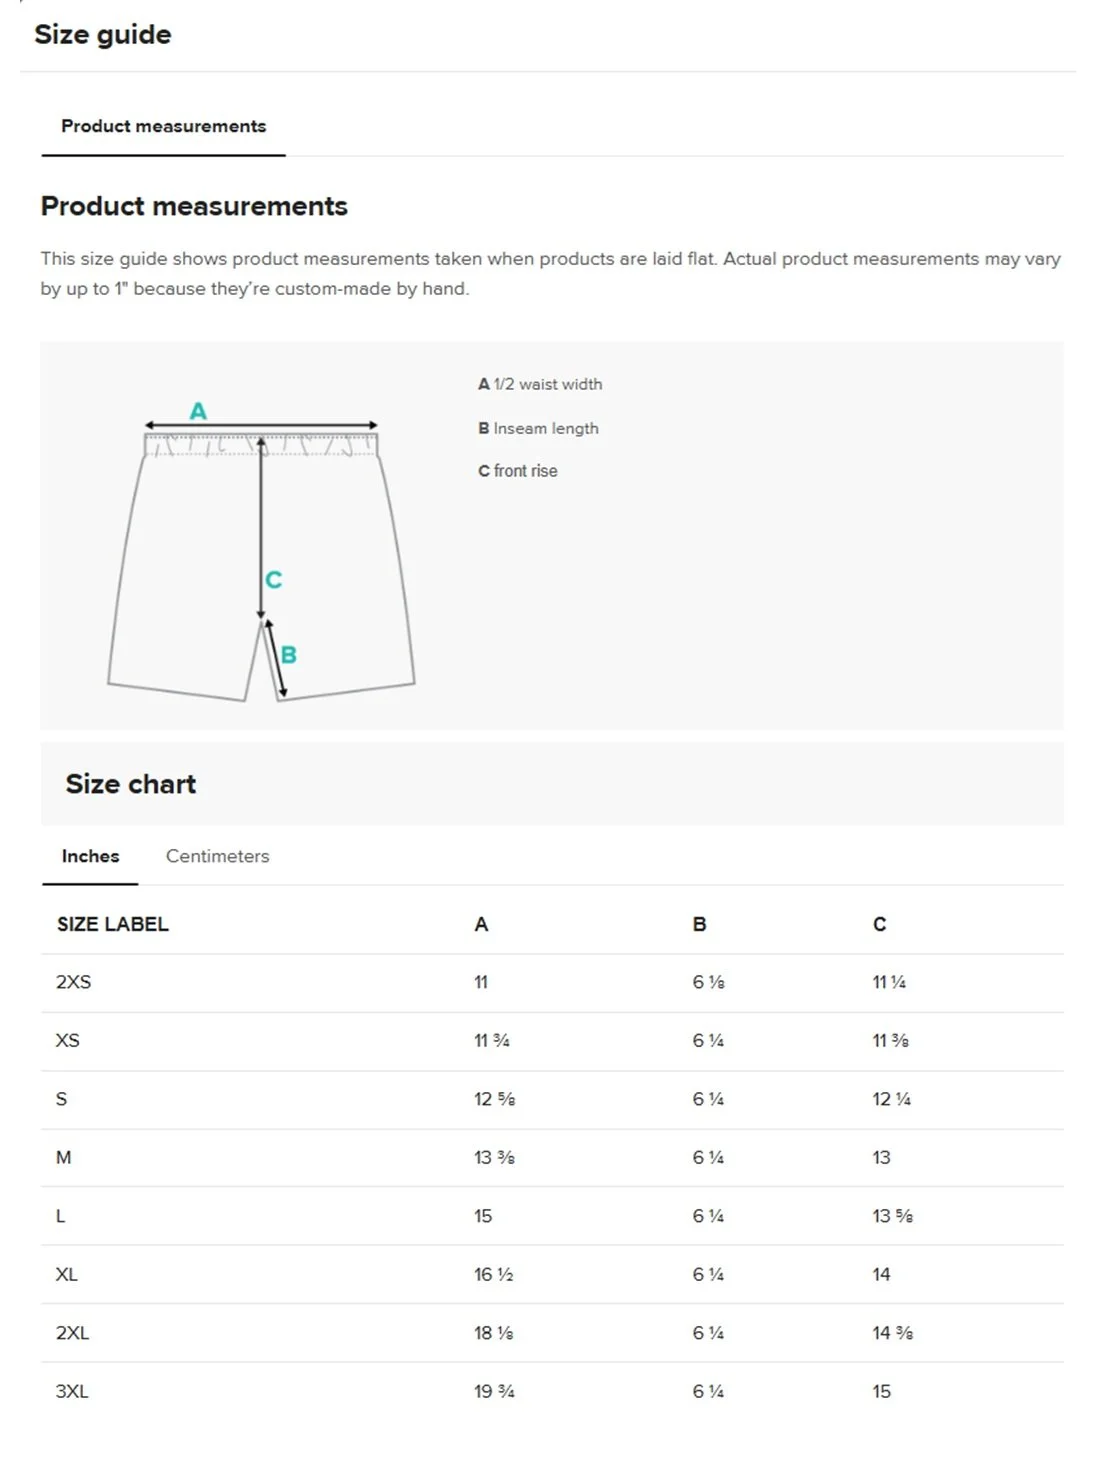Click the teal A waist marker

pos(198,411)
